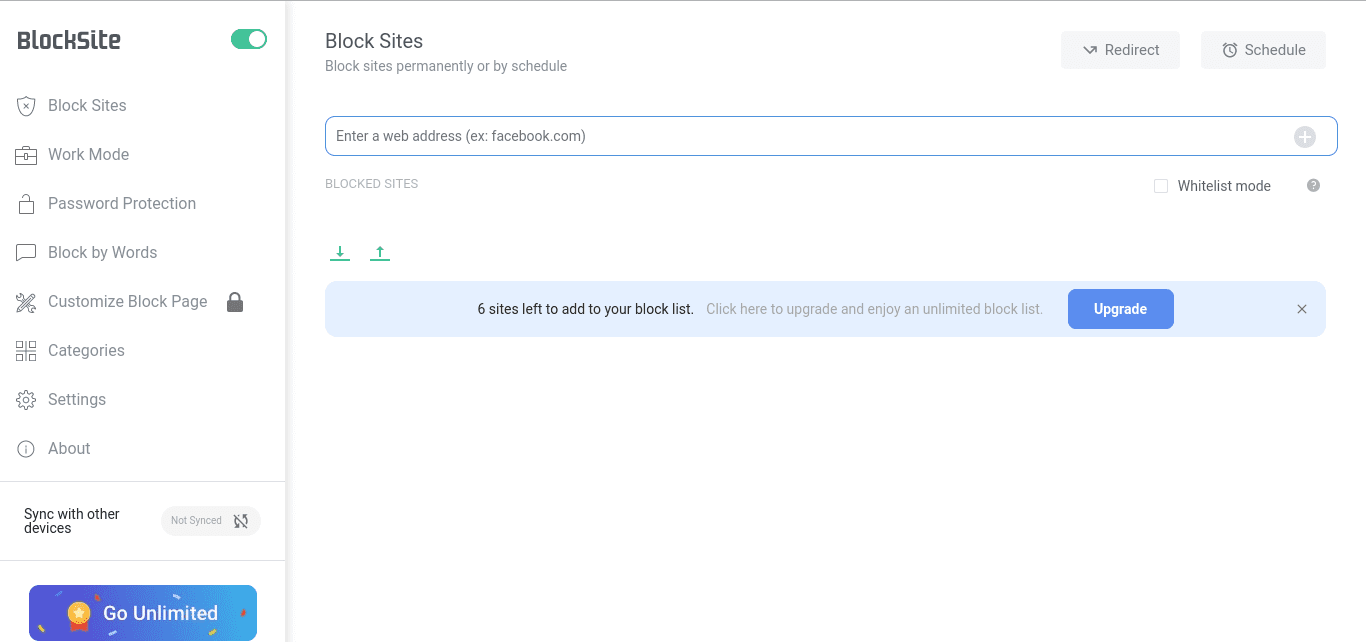Click the Settings gear icon
The height and width of the screenshot is (642, 1366).
pos(26,400)
